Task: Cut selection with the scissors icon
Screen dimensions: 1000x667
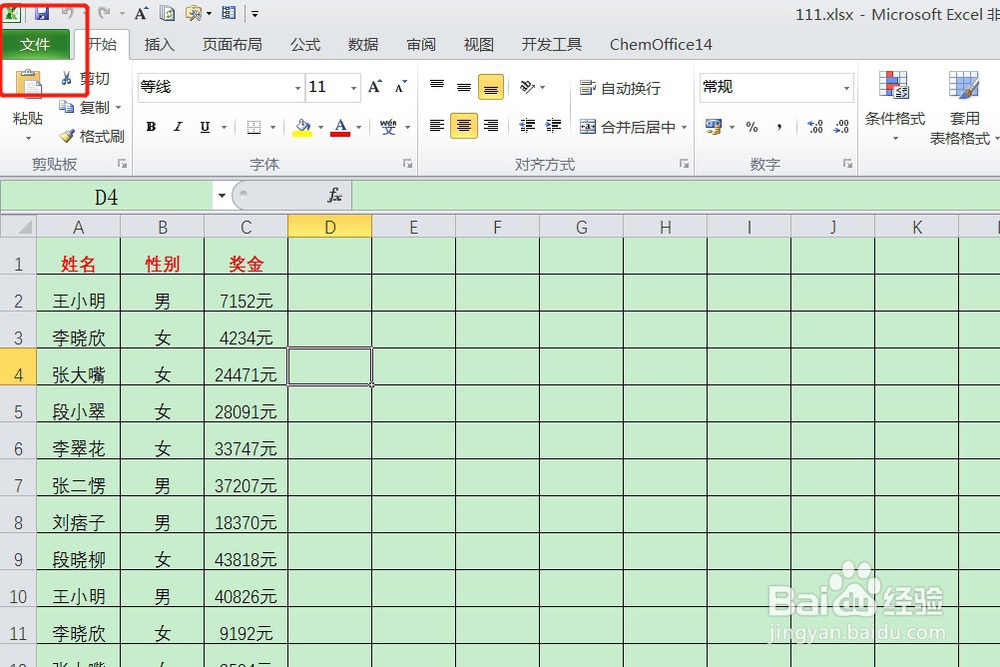Action: (x=66, y=78)
